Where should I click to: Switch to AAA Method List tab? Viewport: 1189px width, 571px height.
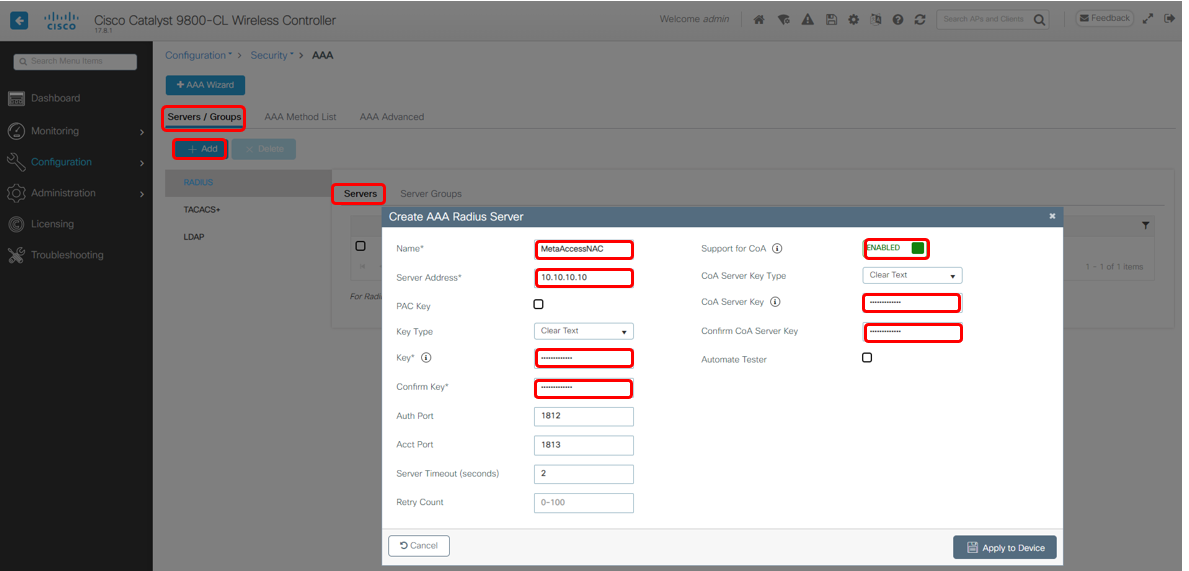pos(300,117)
